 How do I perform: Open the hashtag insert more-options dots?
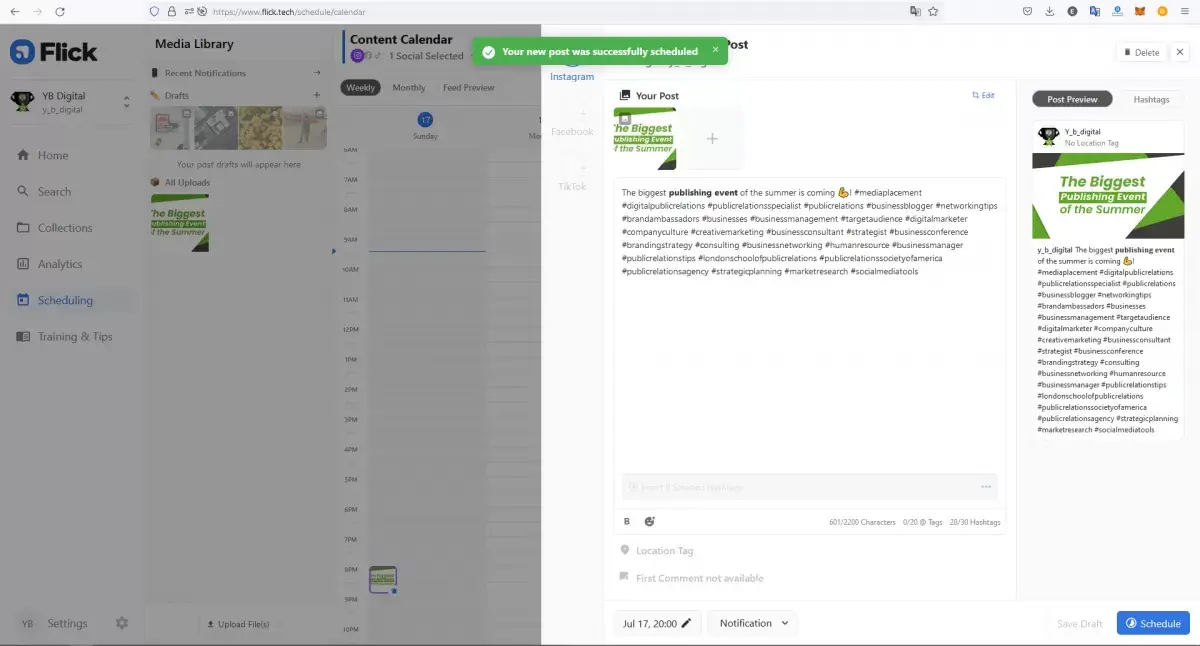(986, 487)
